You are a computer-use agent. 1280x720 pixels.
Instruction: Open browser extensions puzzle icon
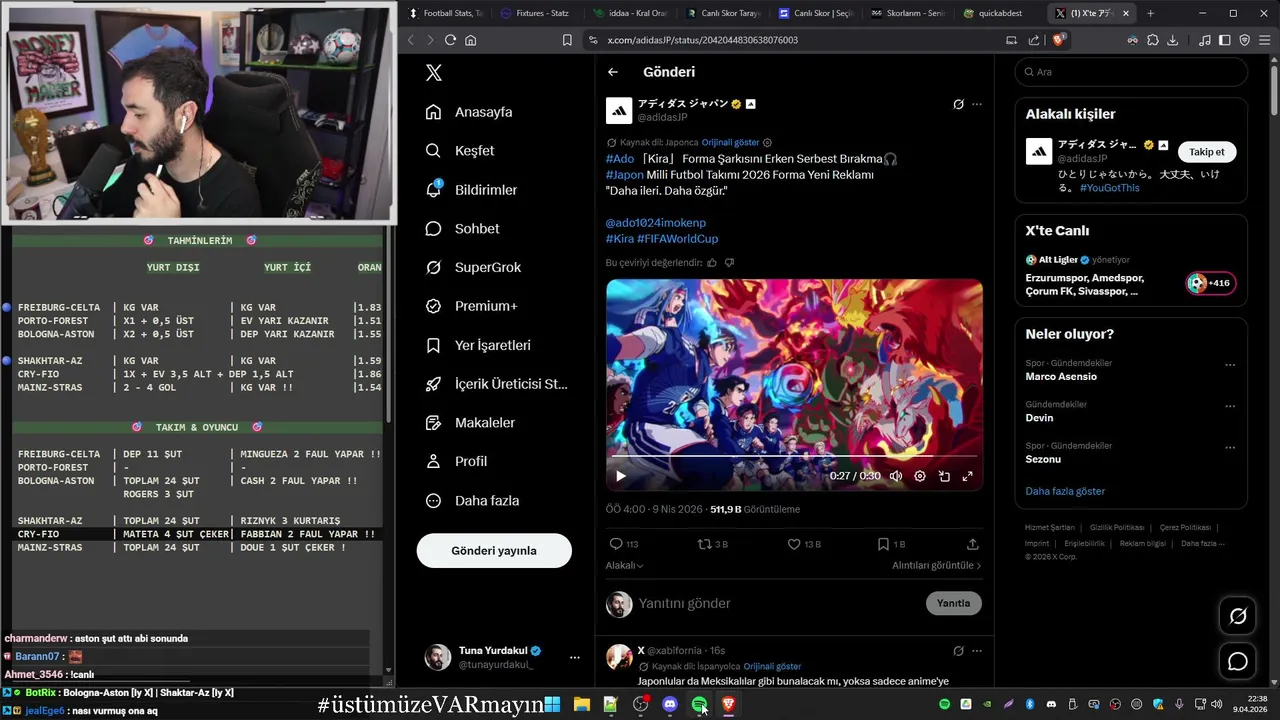(1152, 40)
